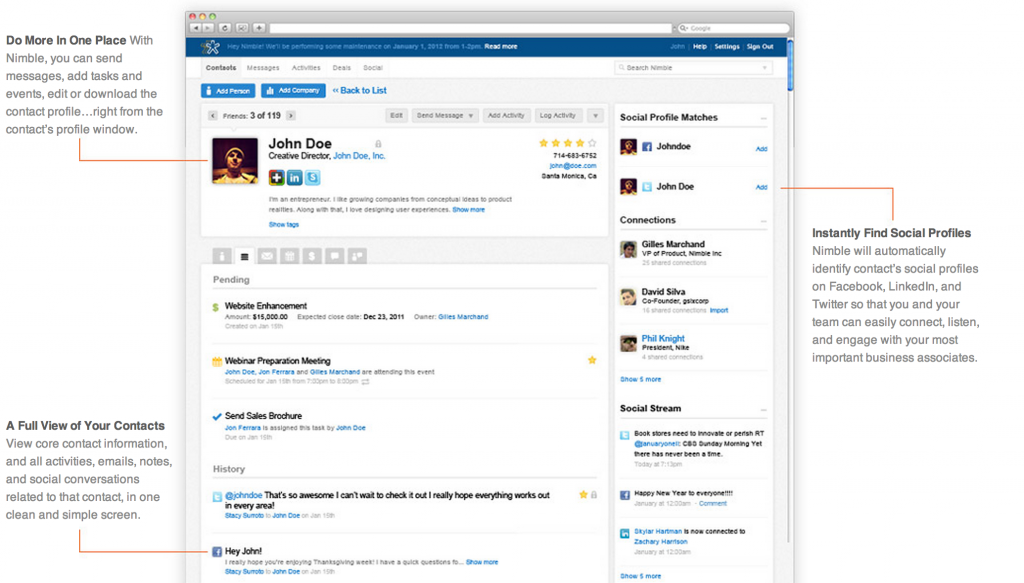Click Gilles Marchand's connection photo
Viewport: 1024px width, 583px height.
[628, 249]
